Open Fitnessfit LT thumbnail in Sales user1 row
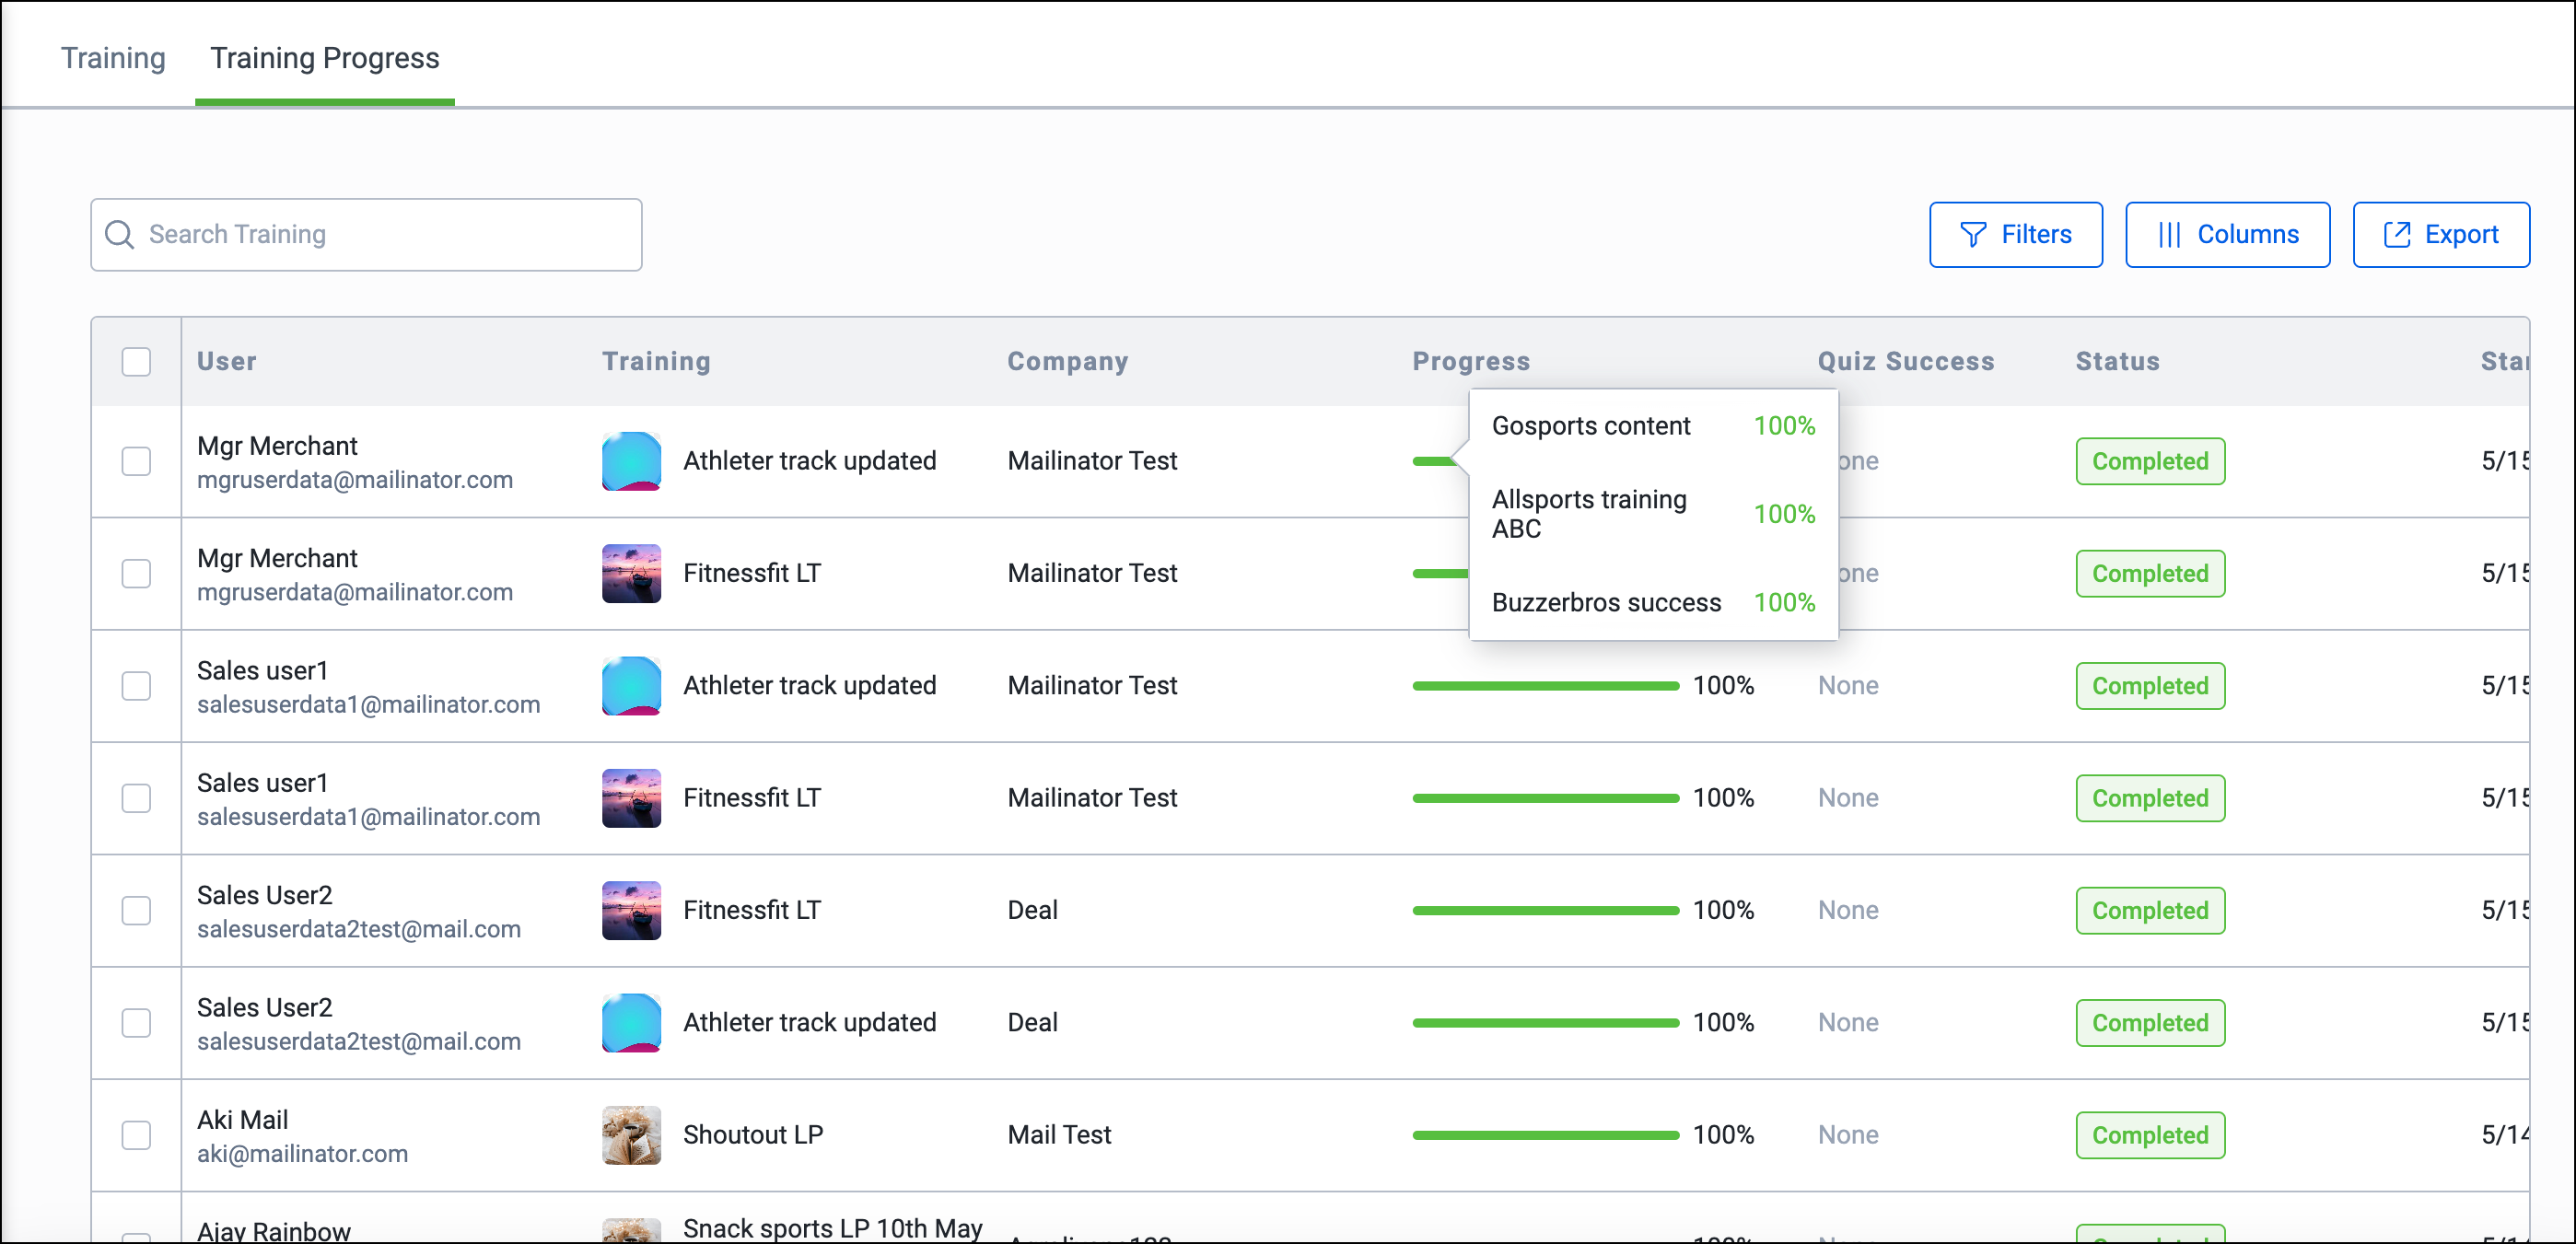The image size is (2576, 1244). [631, 798]
